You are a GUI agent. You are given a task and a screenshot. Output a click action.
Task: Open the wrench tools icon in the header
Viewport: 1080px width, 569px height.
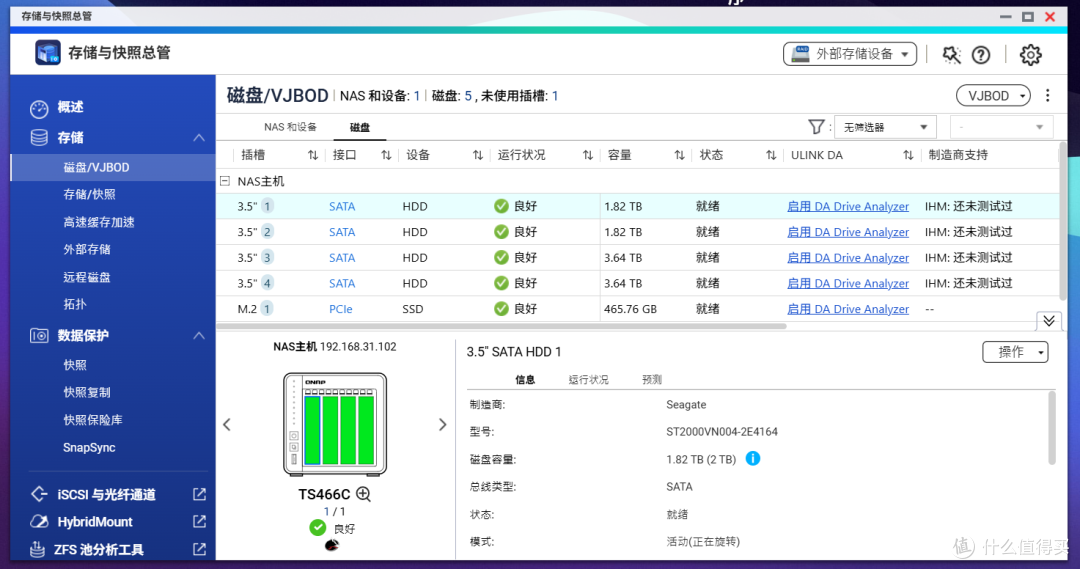pyautogui.click(x=951, y=54)
